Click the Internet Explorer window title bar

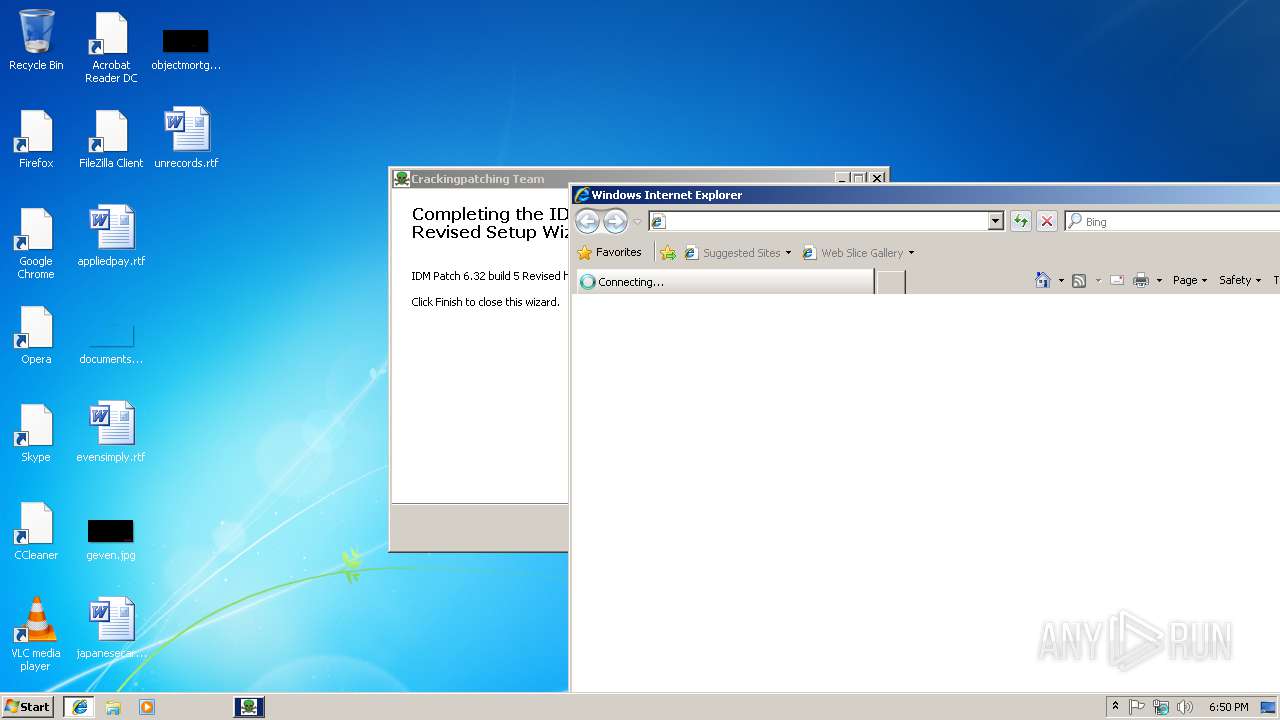pos(925,195)
